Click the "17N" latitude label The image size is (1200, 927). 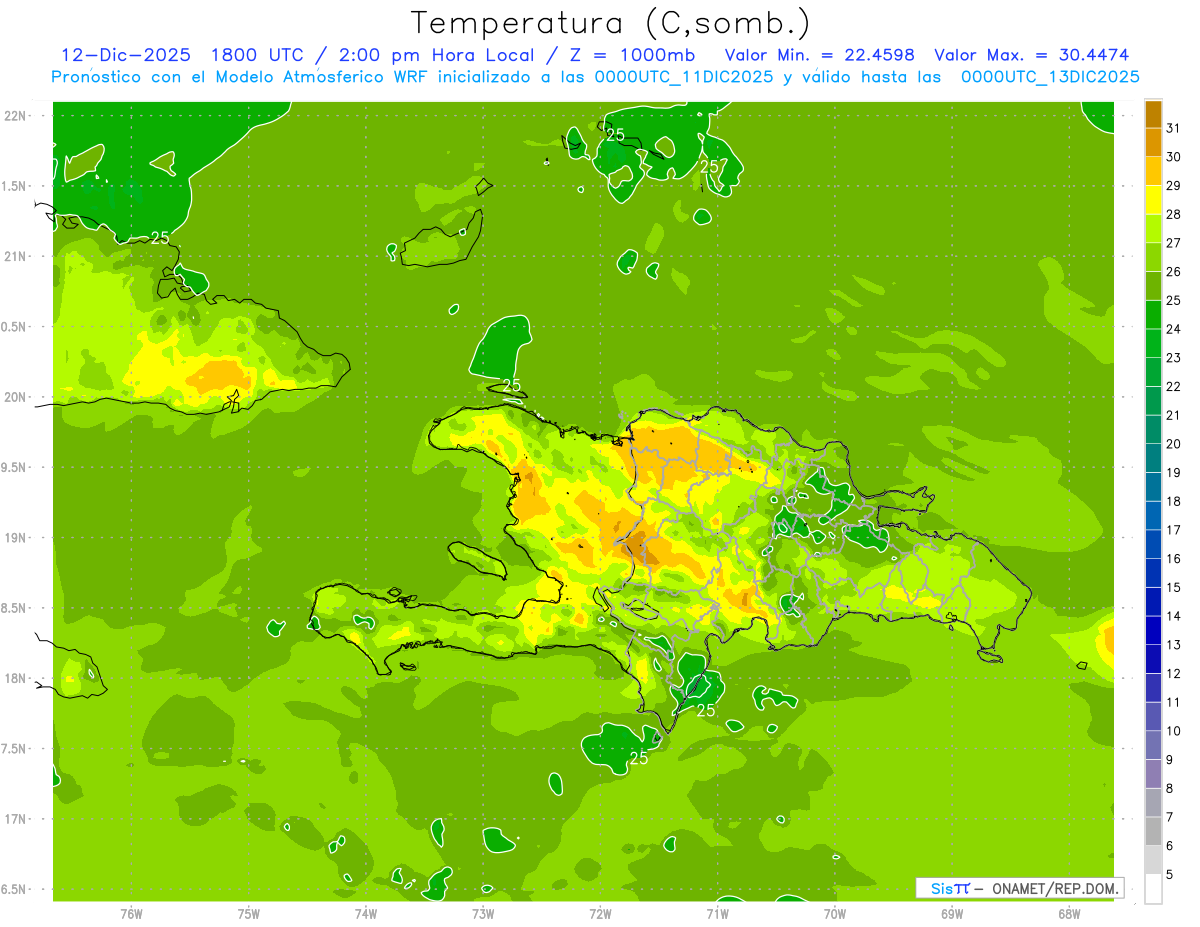click(17, 819)
